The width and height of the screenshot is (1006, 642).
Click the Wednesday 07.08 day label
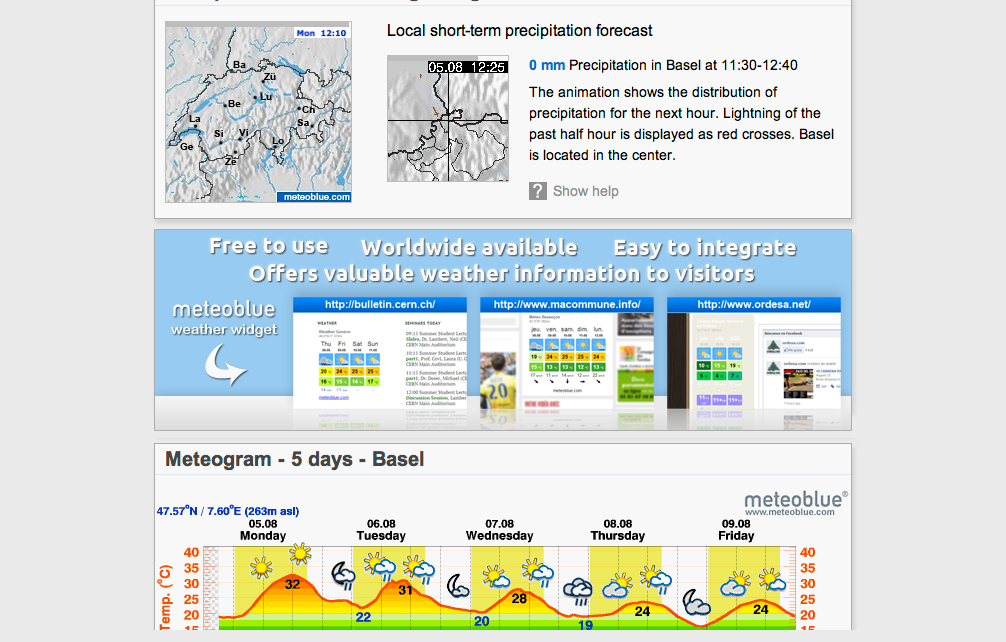(x=499, y=529)
